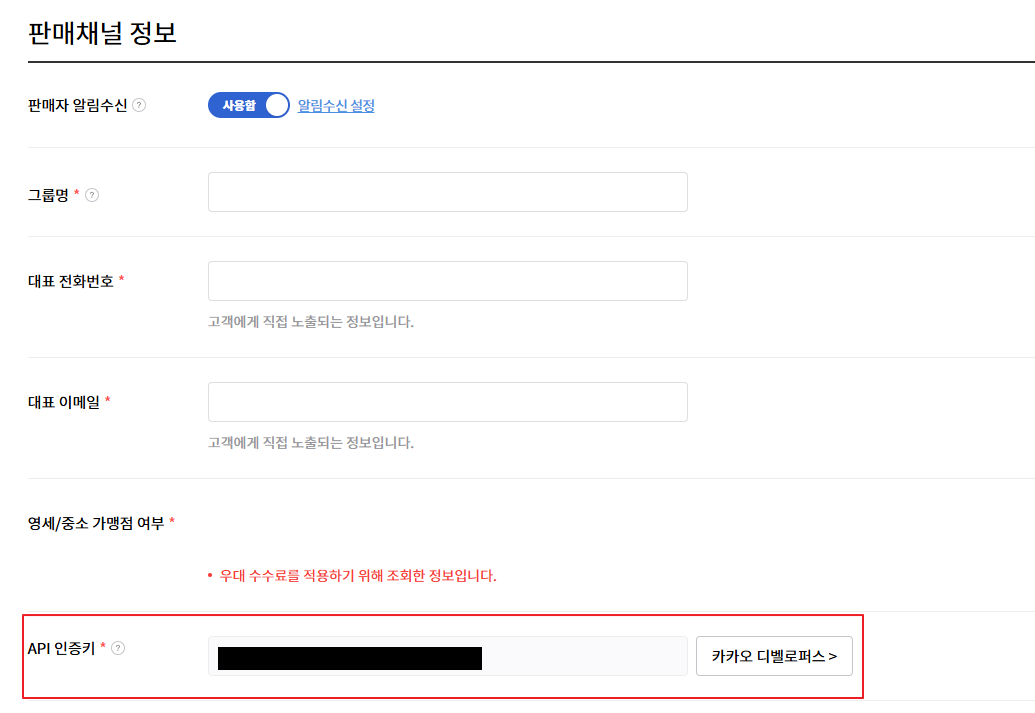Screen dimensions: 1035x713
Task: Focus the 그룹명 input field
Action: pos(447,191)
